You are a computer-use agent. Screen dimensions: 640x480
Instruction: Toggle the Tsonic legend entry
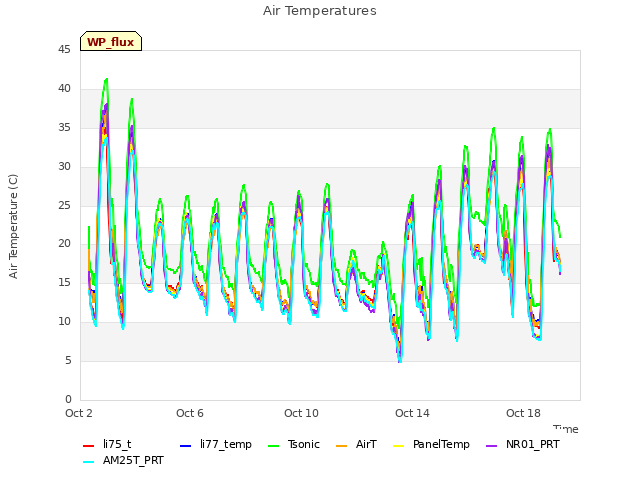click(x=294, y=444)
